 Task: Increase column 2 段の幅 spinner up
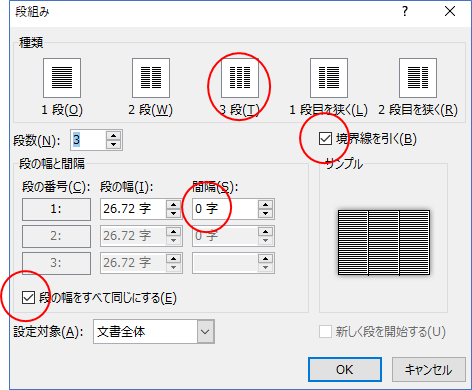tap(173, 232)
